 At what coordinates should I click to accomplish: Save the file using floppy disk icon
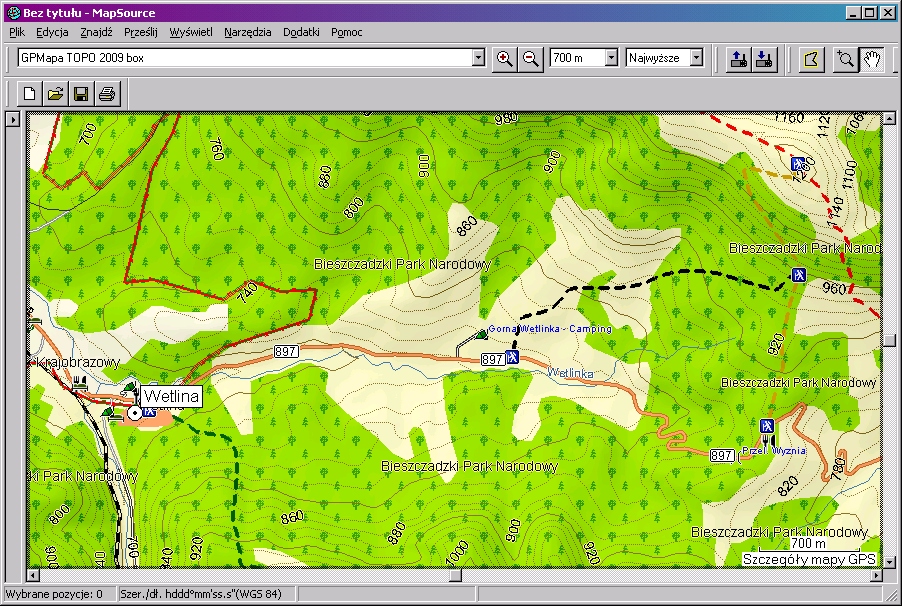81,95
